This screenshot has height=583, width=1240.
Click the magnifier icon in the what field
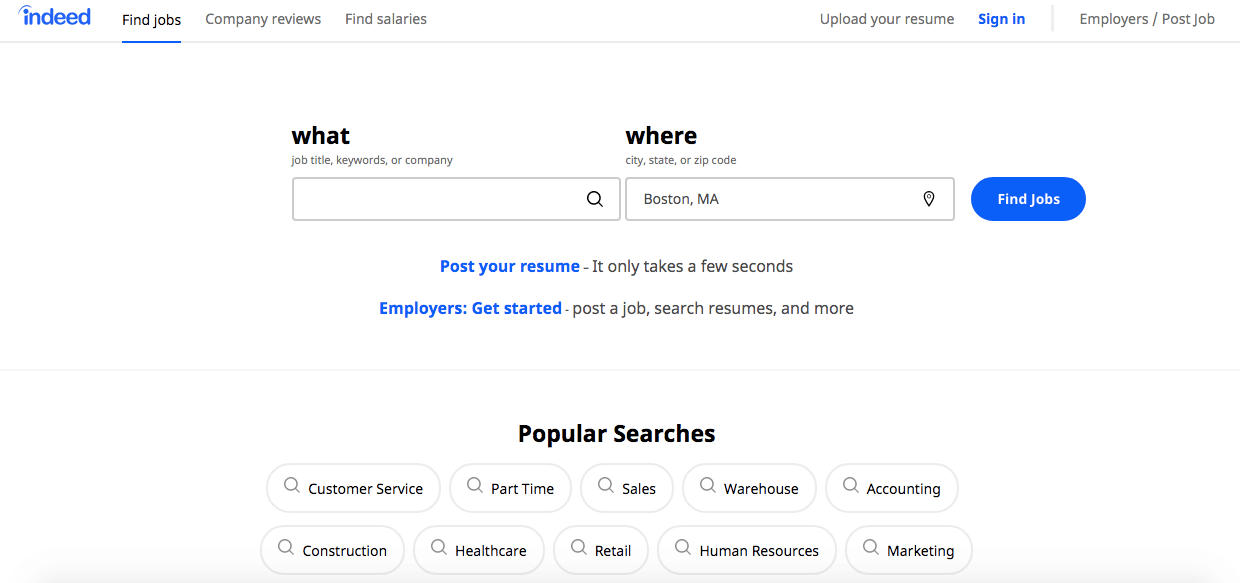click(x=595, y=199)
